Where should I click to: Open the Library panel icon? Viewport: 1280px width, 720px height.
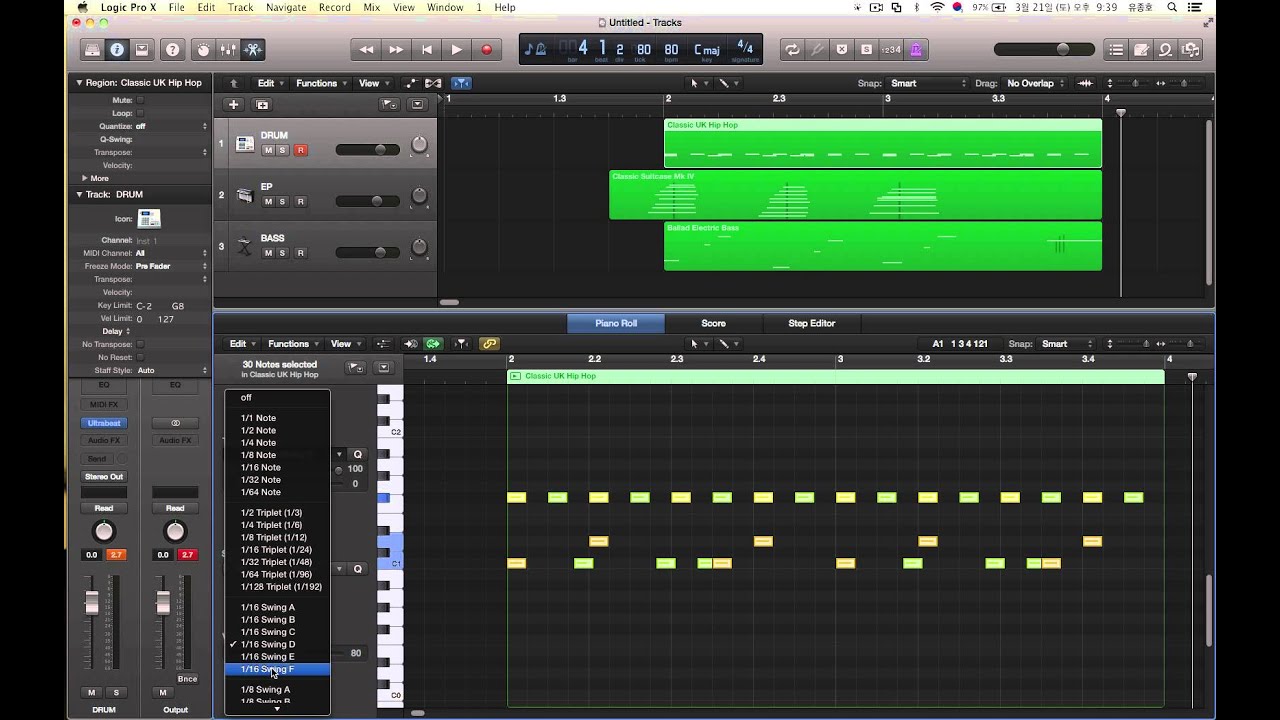pos(93,49)
